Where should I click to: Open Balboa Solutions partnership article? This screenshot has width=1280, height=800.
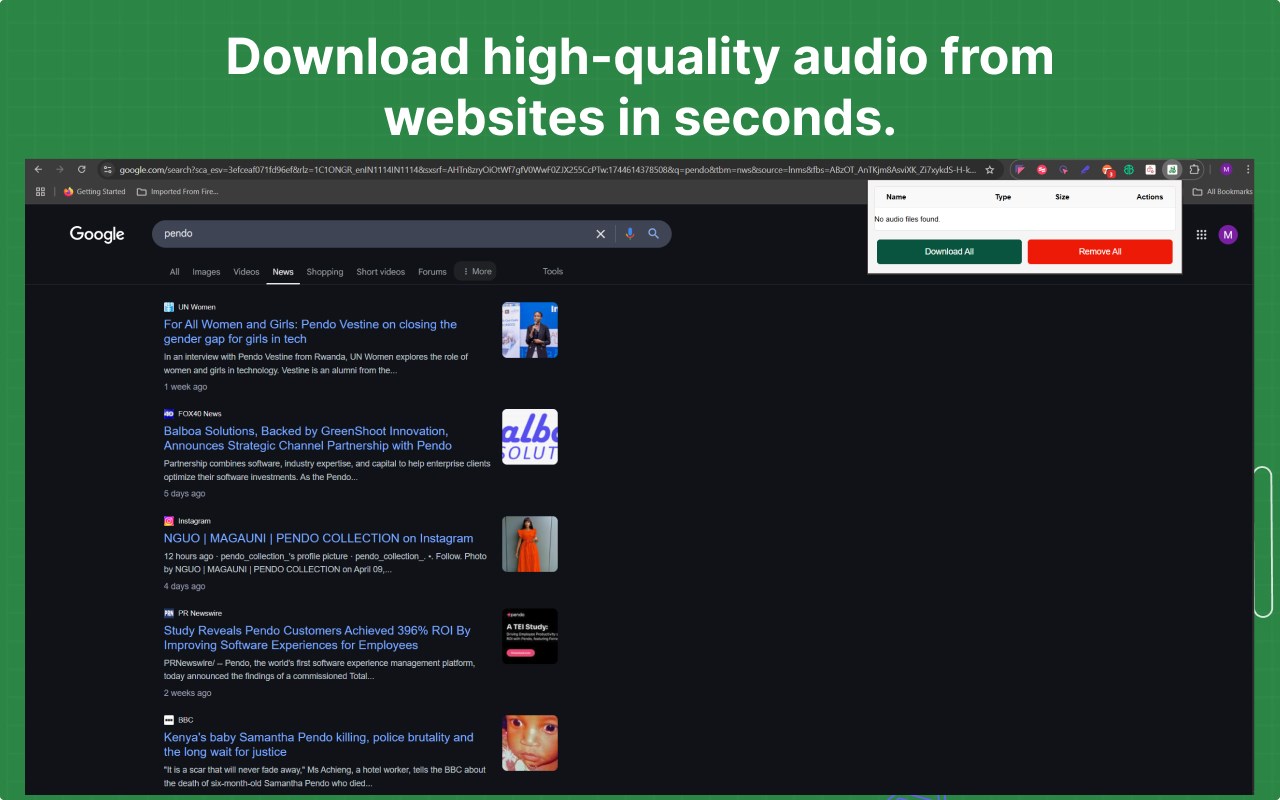pos(308,438)
